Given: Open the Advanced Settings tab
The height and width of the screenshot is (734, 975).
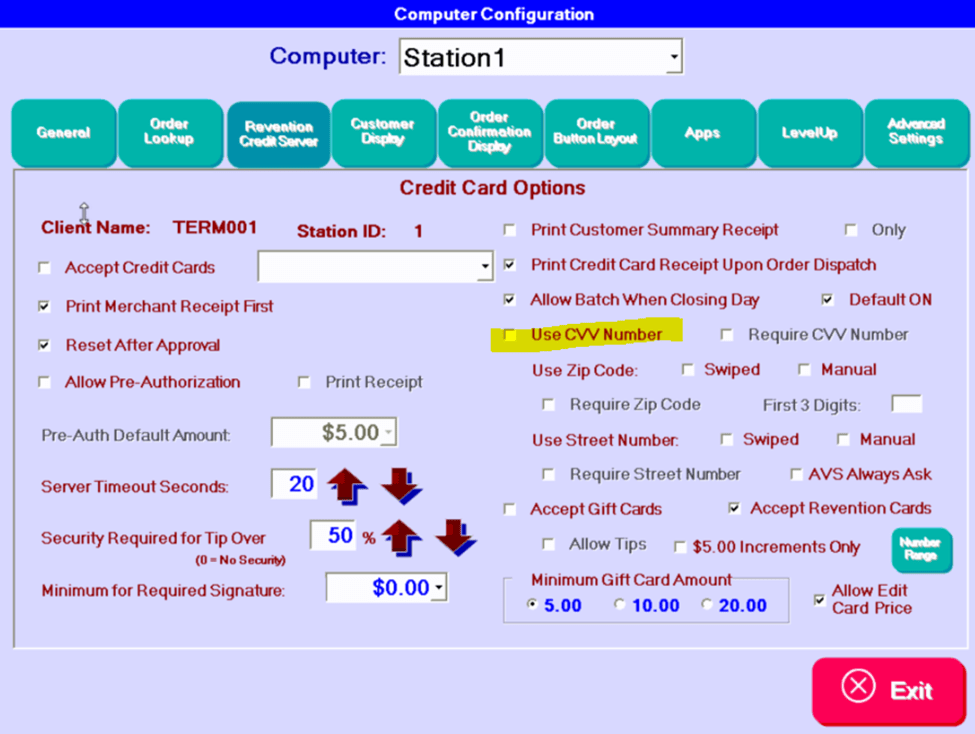Looking at the screenshot, I should [917, 132].
